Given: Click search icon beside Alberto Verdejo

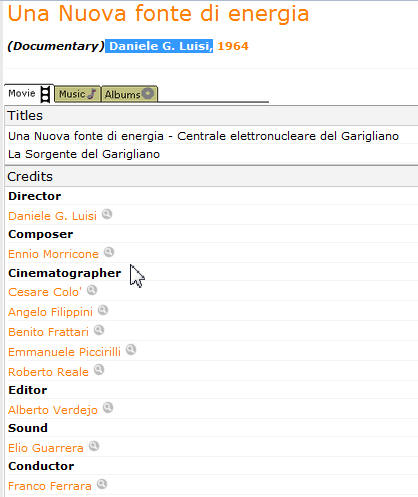Looking at the screenshot, I should (108, 408).
